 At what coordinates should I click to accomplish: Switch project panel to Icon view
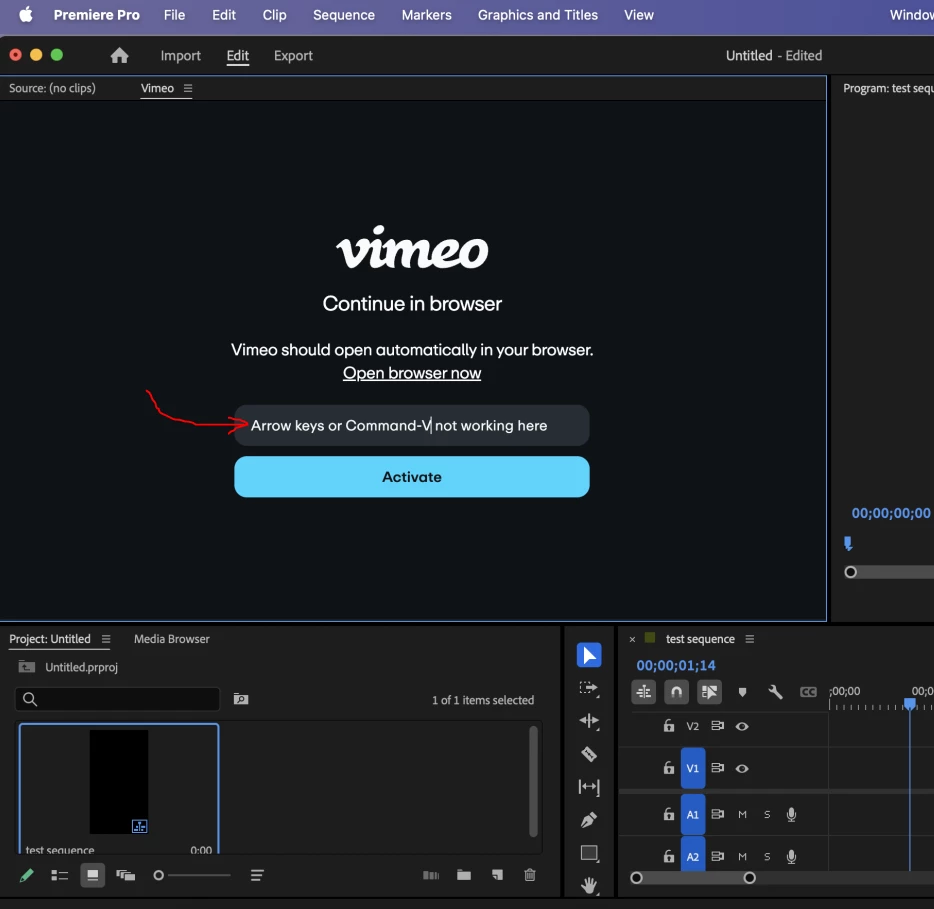92,875
